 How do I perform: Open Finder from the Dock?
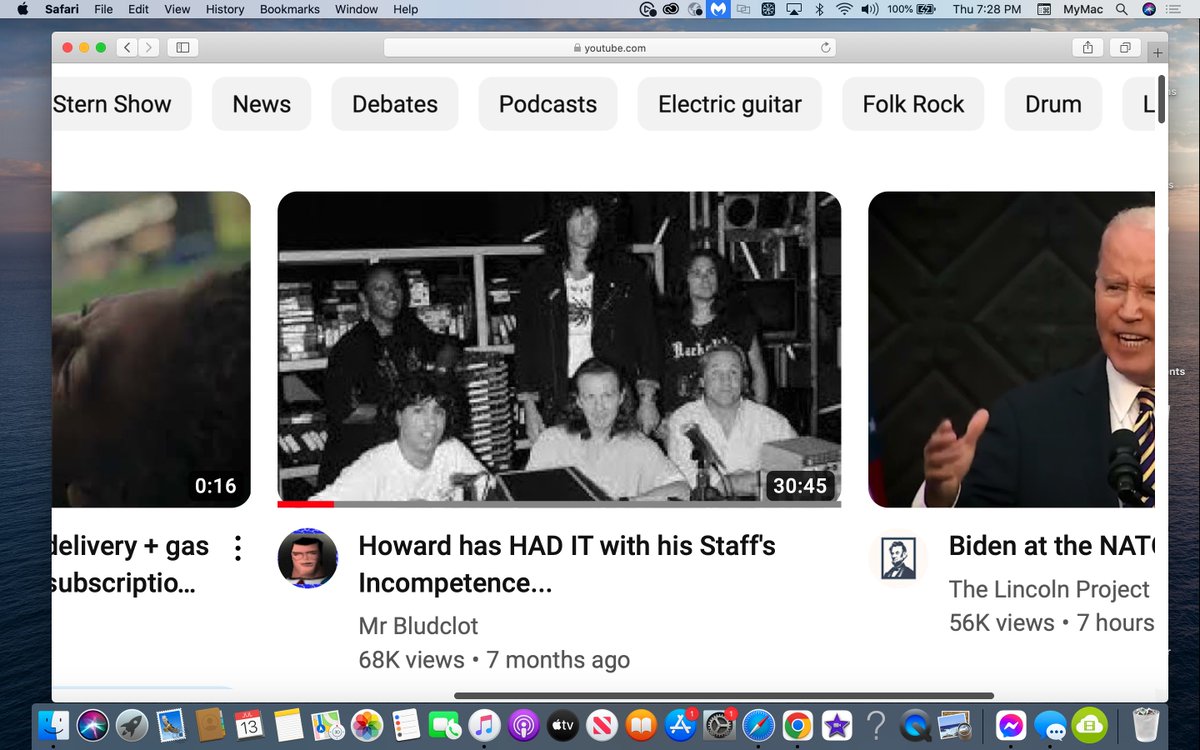[x=52, y=724]
